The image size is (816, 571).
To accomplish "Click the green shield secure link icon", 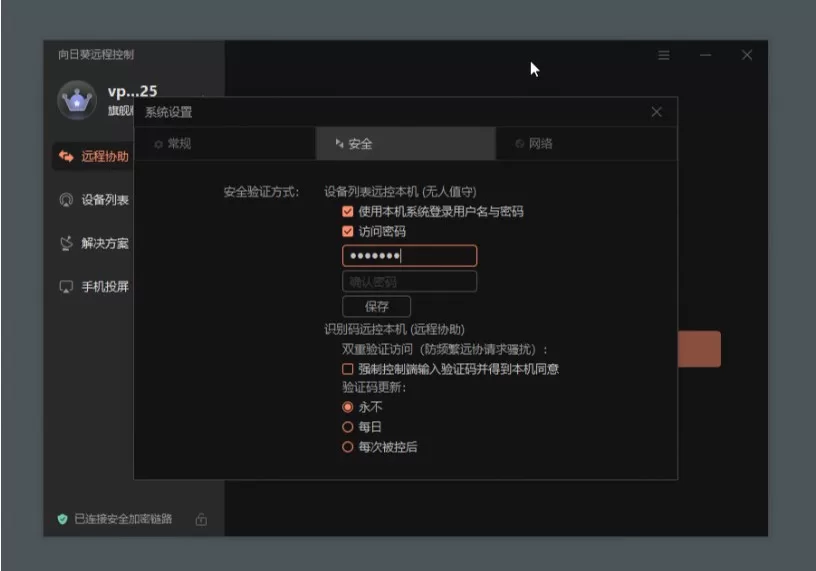I will click(62, 519).
